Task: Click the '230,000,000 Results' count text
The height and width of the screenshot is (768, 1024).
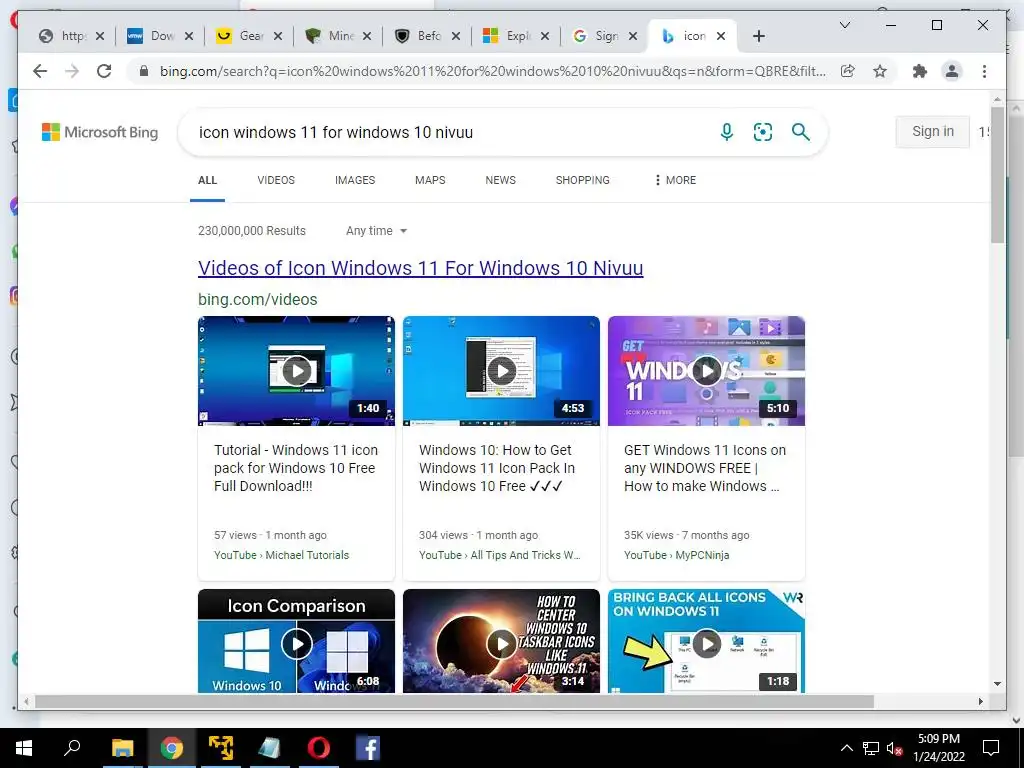Action: tap(251, 231)
